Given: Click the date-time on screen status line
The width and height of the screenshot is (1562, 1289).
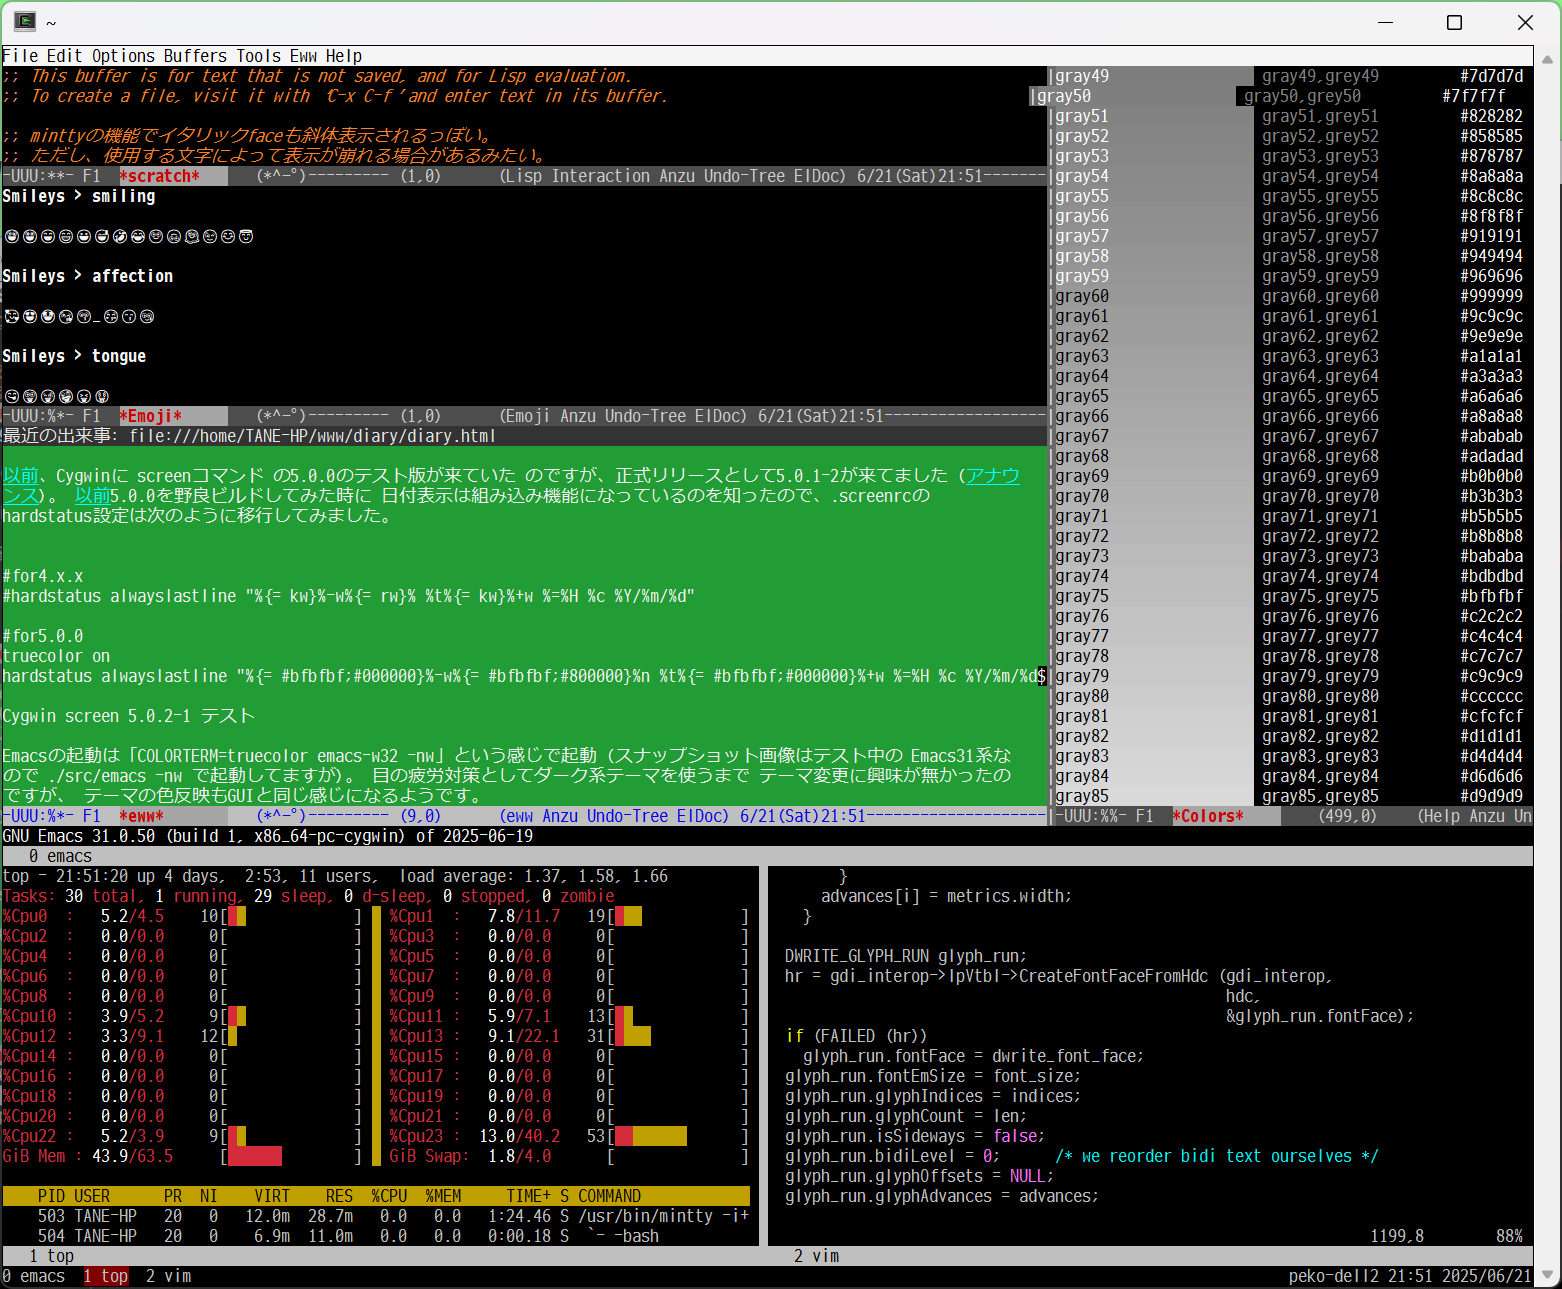Looking at the screenshot, I should tap(1459, 1276).
